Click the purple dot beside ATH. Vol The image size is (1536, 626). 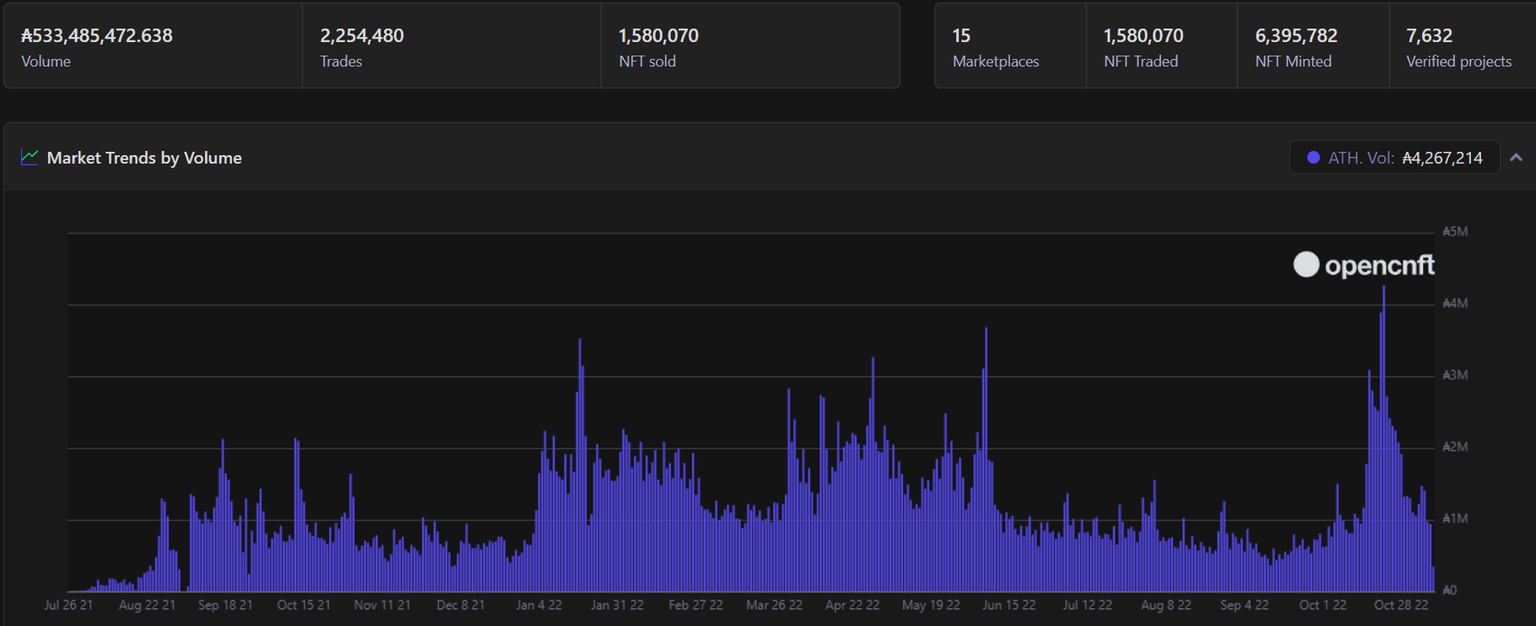(1313, 158)
